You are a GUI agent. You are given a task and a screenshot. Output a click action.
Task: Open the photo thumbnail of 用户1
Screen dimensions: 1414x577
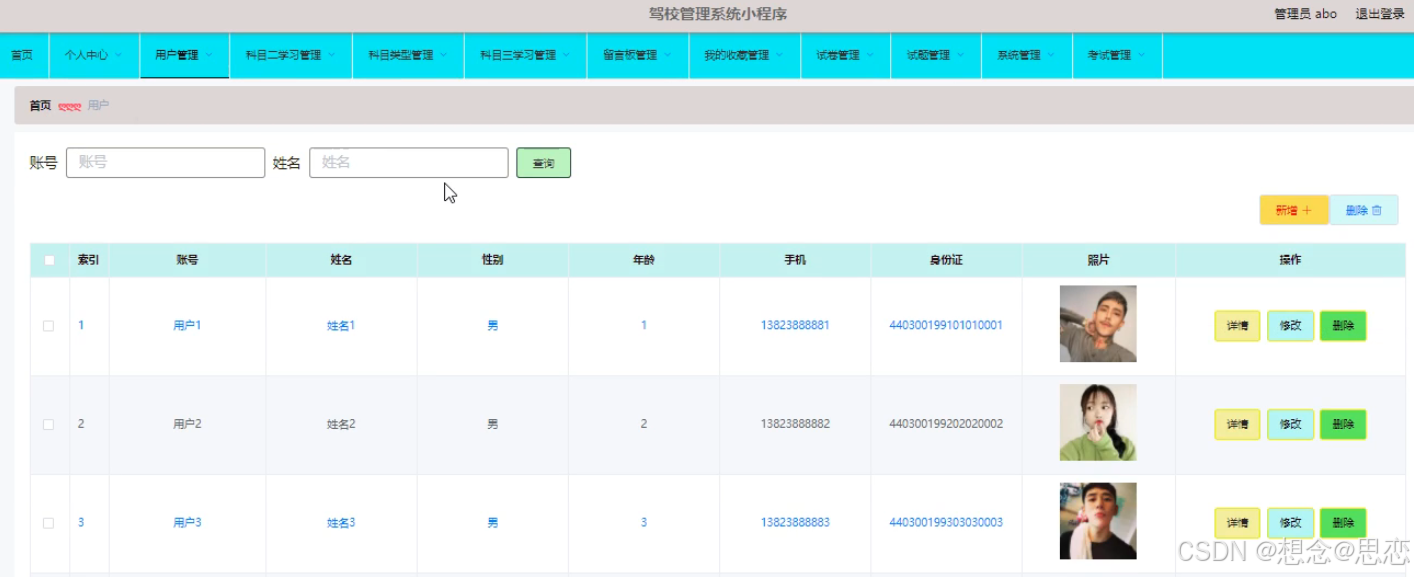(1098, 324)
